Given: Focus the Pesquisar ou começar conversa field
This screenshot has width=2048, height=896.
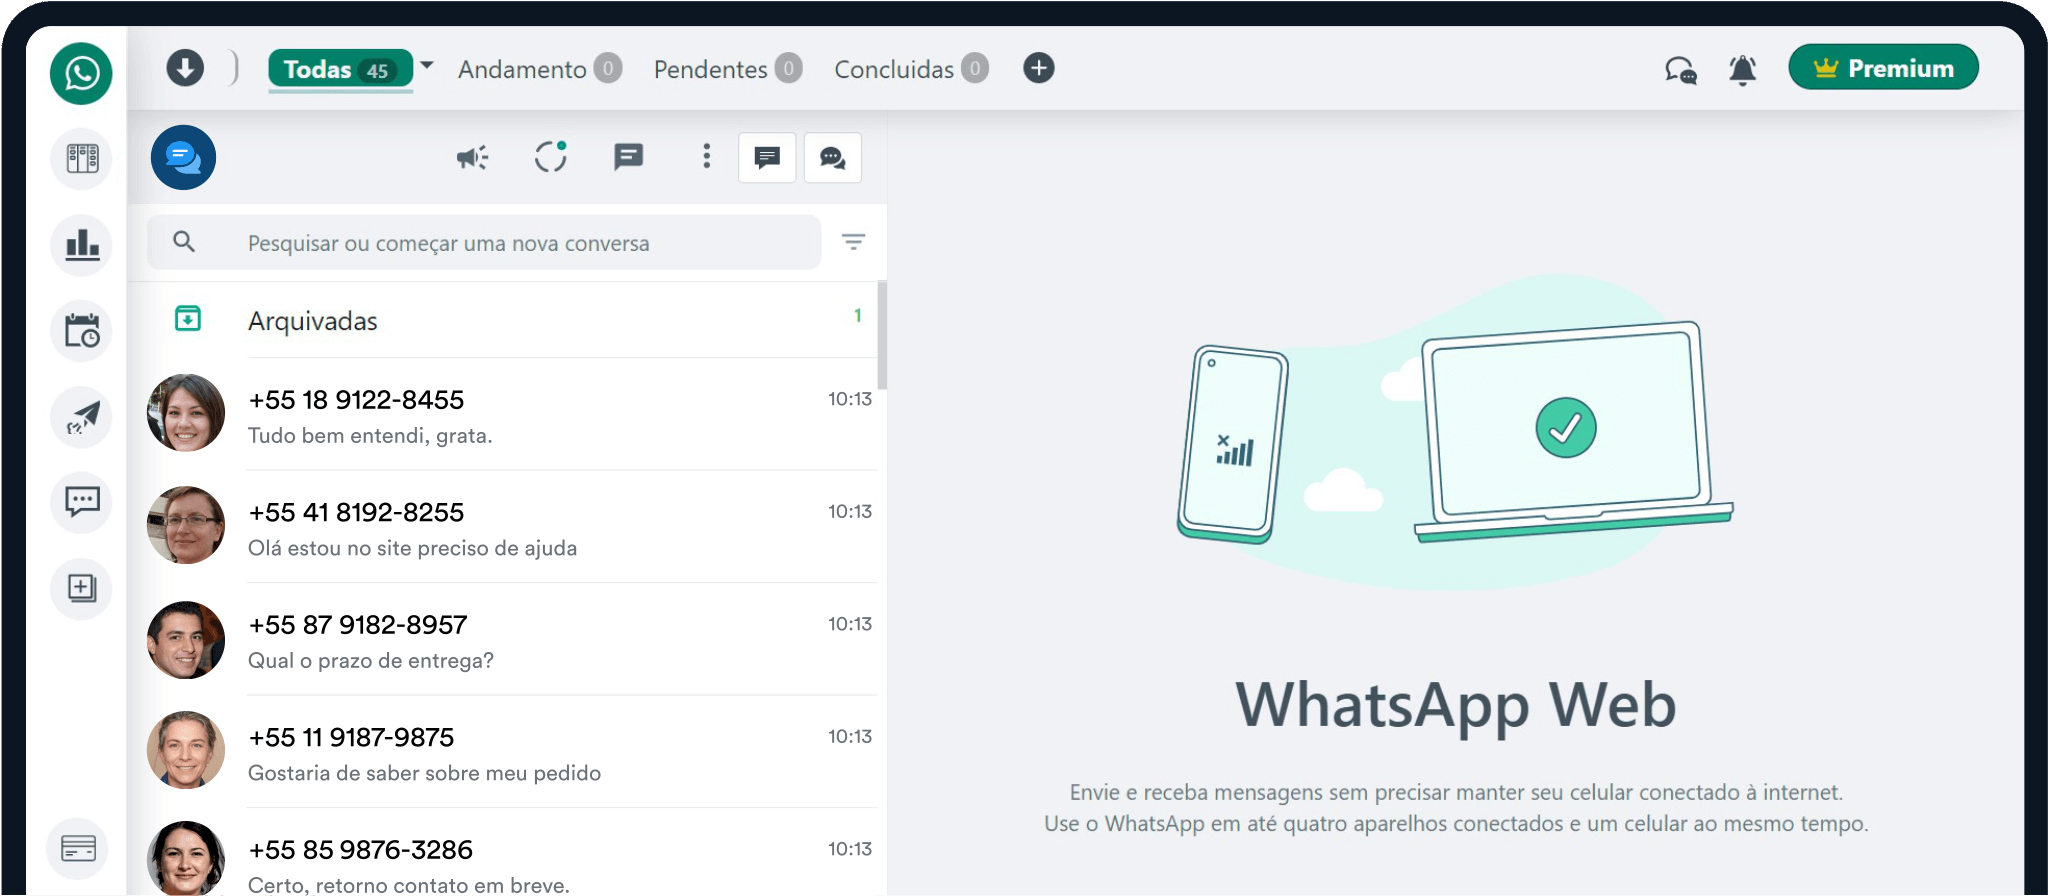Looking at the screenshot, I should [x=484, y=243].
